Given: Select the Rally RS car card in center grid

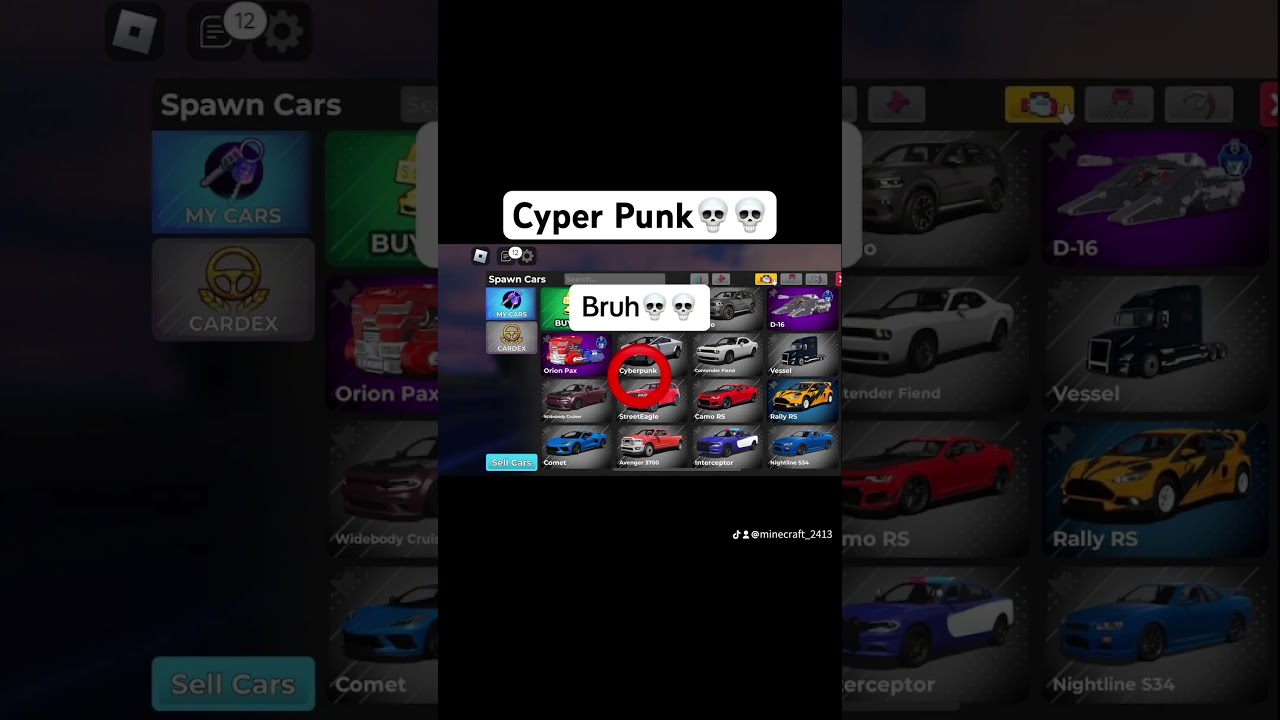Looking at the screenshot, I should [x=802, y=400].
